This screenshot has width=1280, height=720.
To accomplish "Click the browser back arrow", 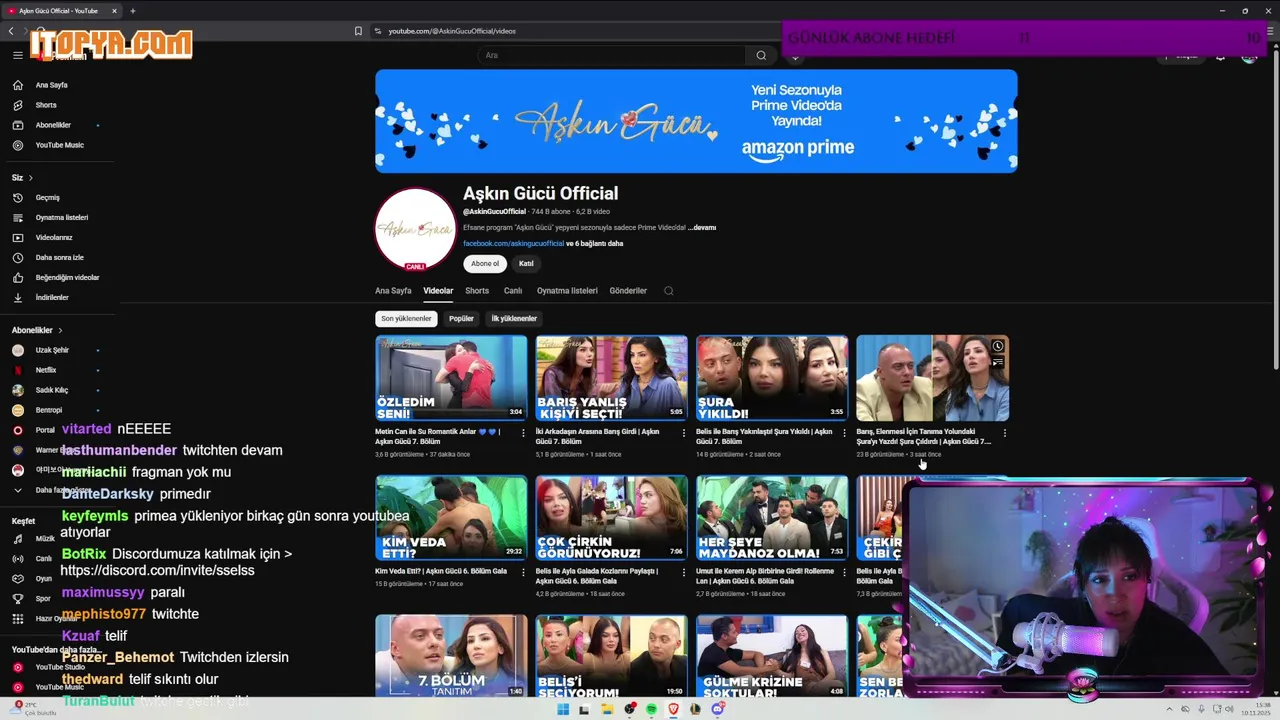I will click(x=11, y=31).
